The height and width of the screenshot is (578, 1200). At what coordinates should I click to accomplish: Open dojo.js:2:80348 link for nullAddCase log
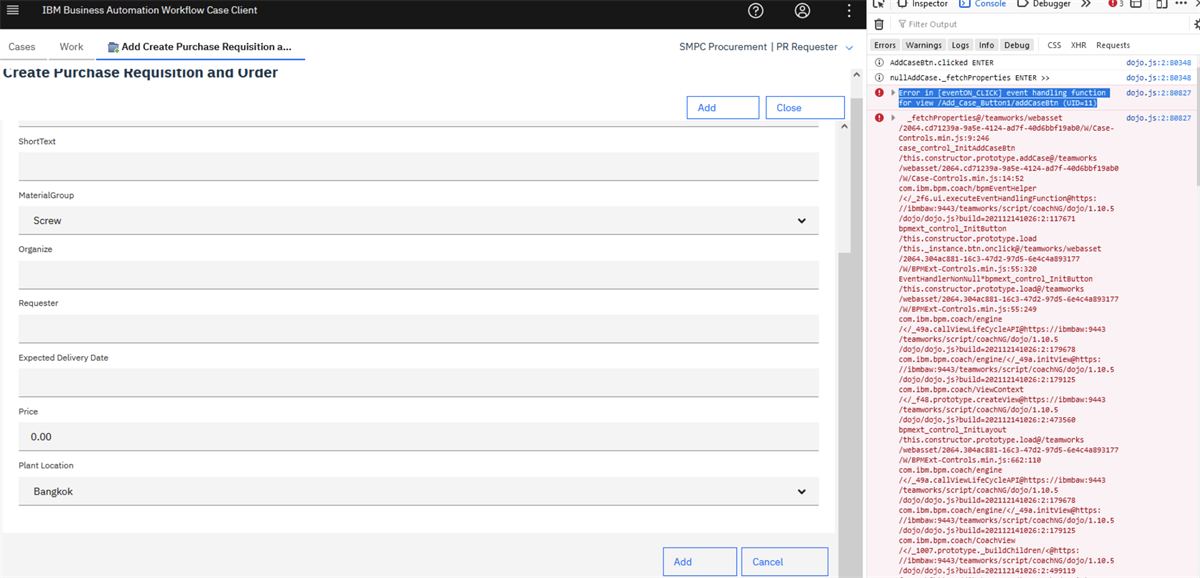click(x=1158, y=77)
